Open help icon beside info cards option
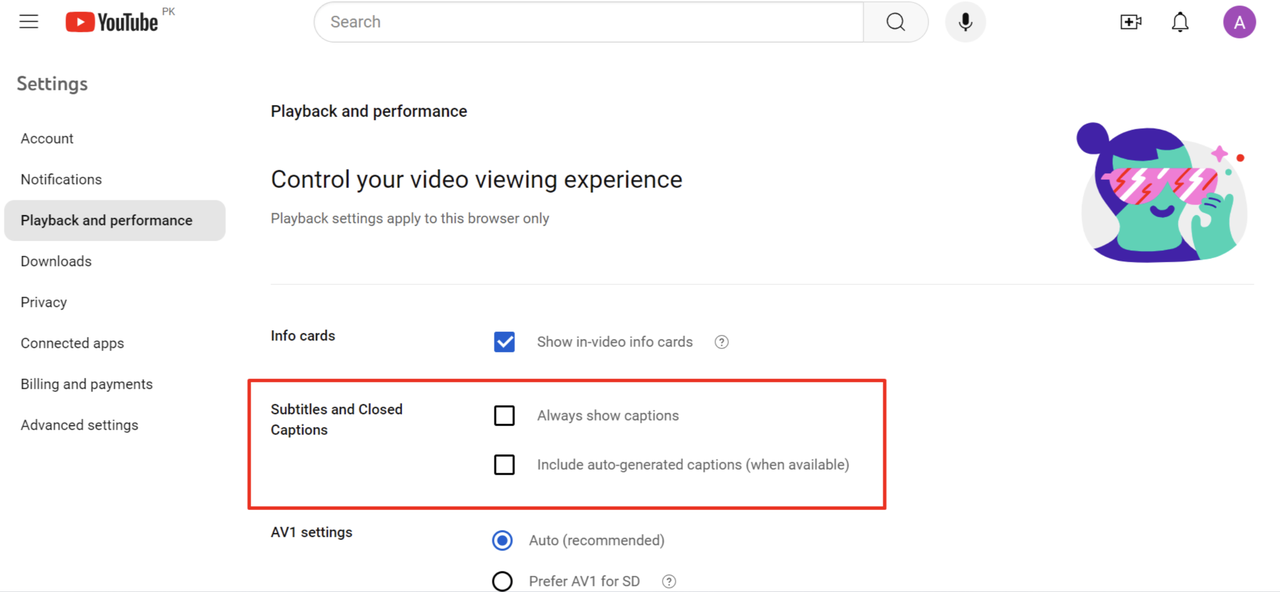1280x592 pixels. tap(722, 342)
